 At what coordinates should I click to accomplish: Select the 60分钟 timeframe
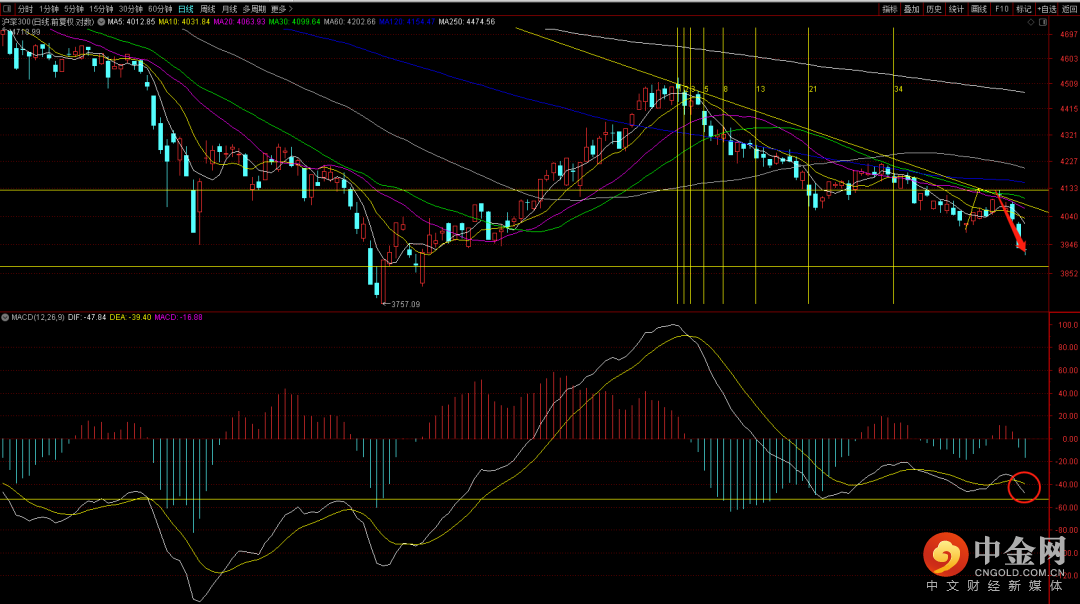160,8
